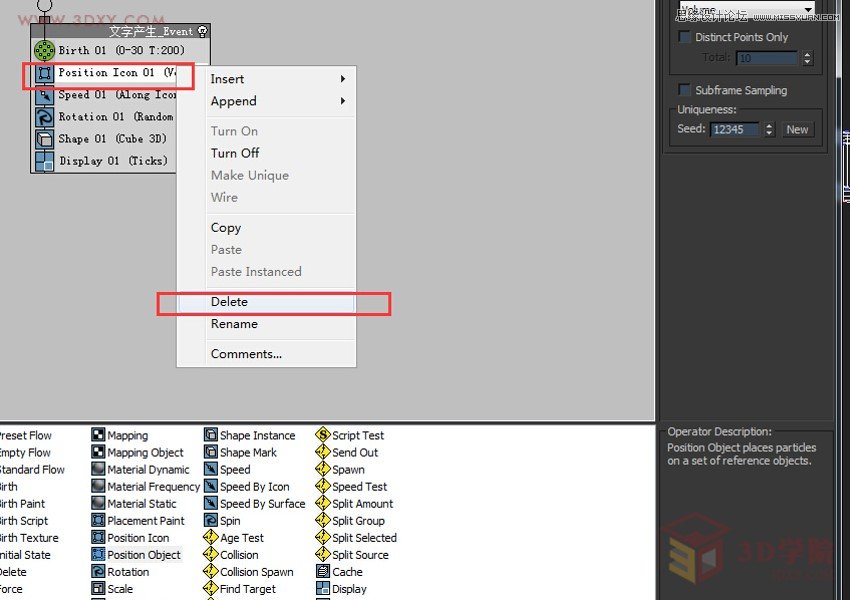Enable Distinct Points Only checkbox

pyautogui.click(x=685, y=37)
